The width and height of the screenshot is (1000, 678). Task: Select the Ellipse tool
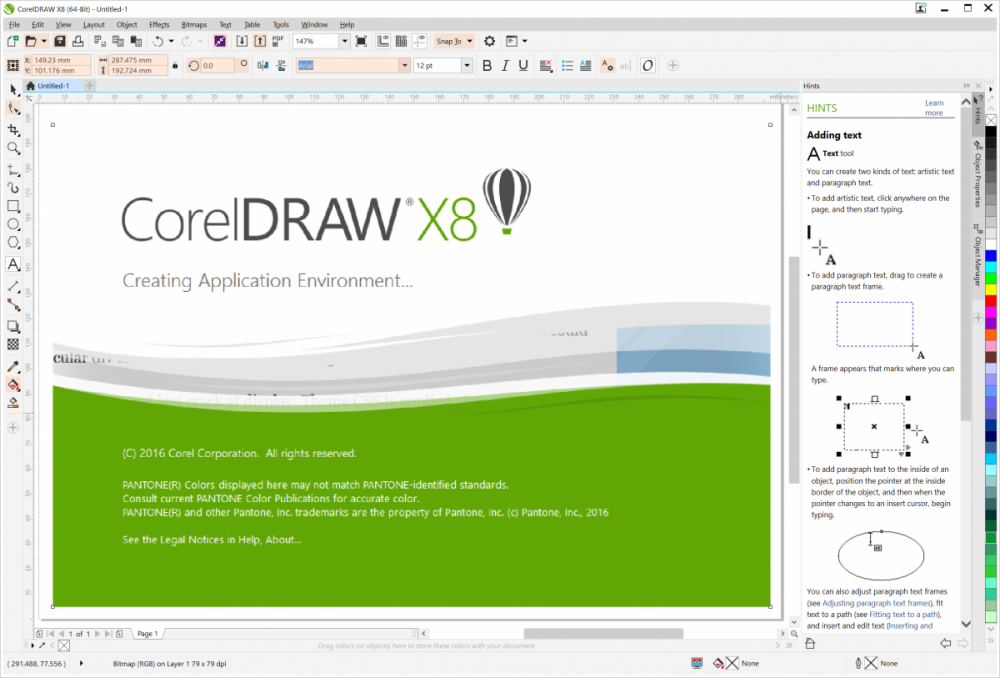13,223
